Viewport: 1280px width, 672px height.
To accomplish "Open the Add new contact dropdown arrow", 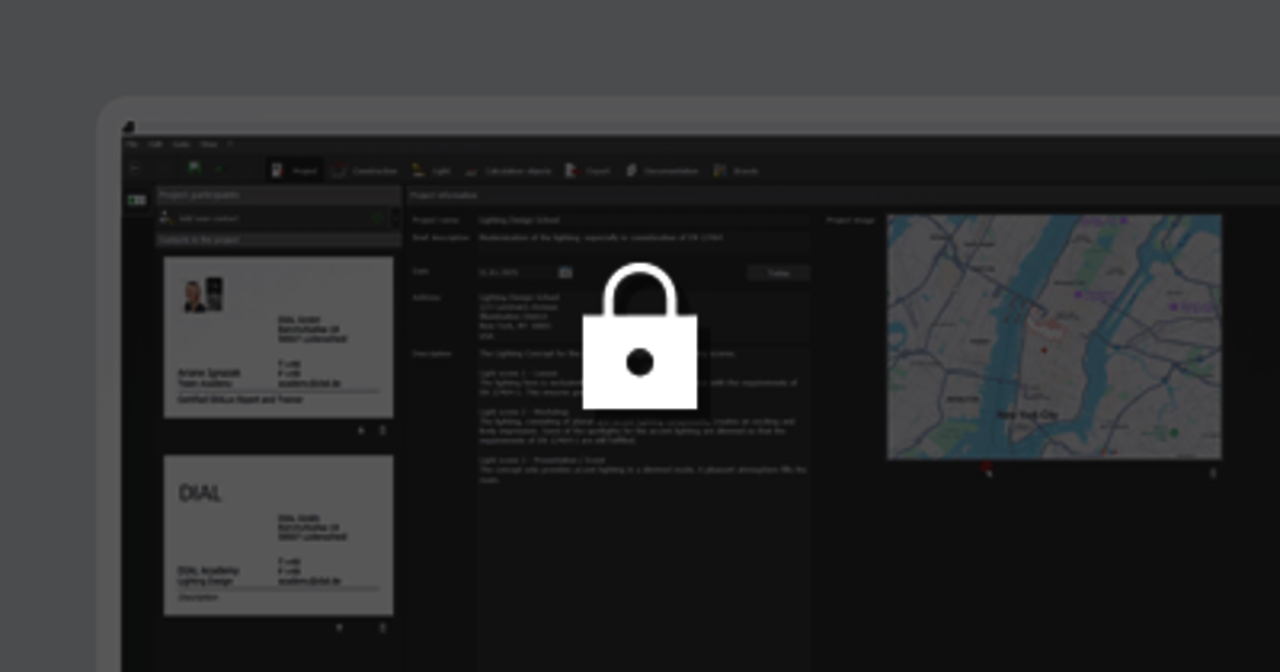I will click(394, 218).
